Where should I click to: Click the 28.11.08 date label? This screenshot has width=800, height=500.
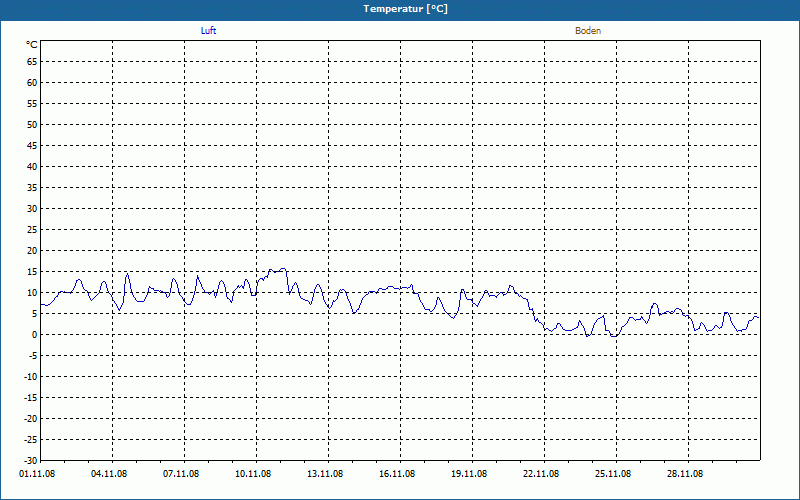point(685,474)
